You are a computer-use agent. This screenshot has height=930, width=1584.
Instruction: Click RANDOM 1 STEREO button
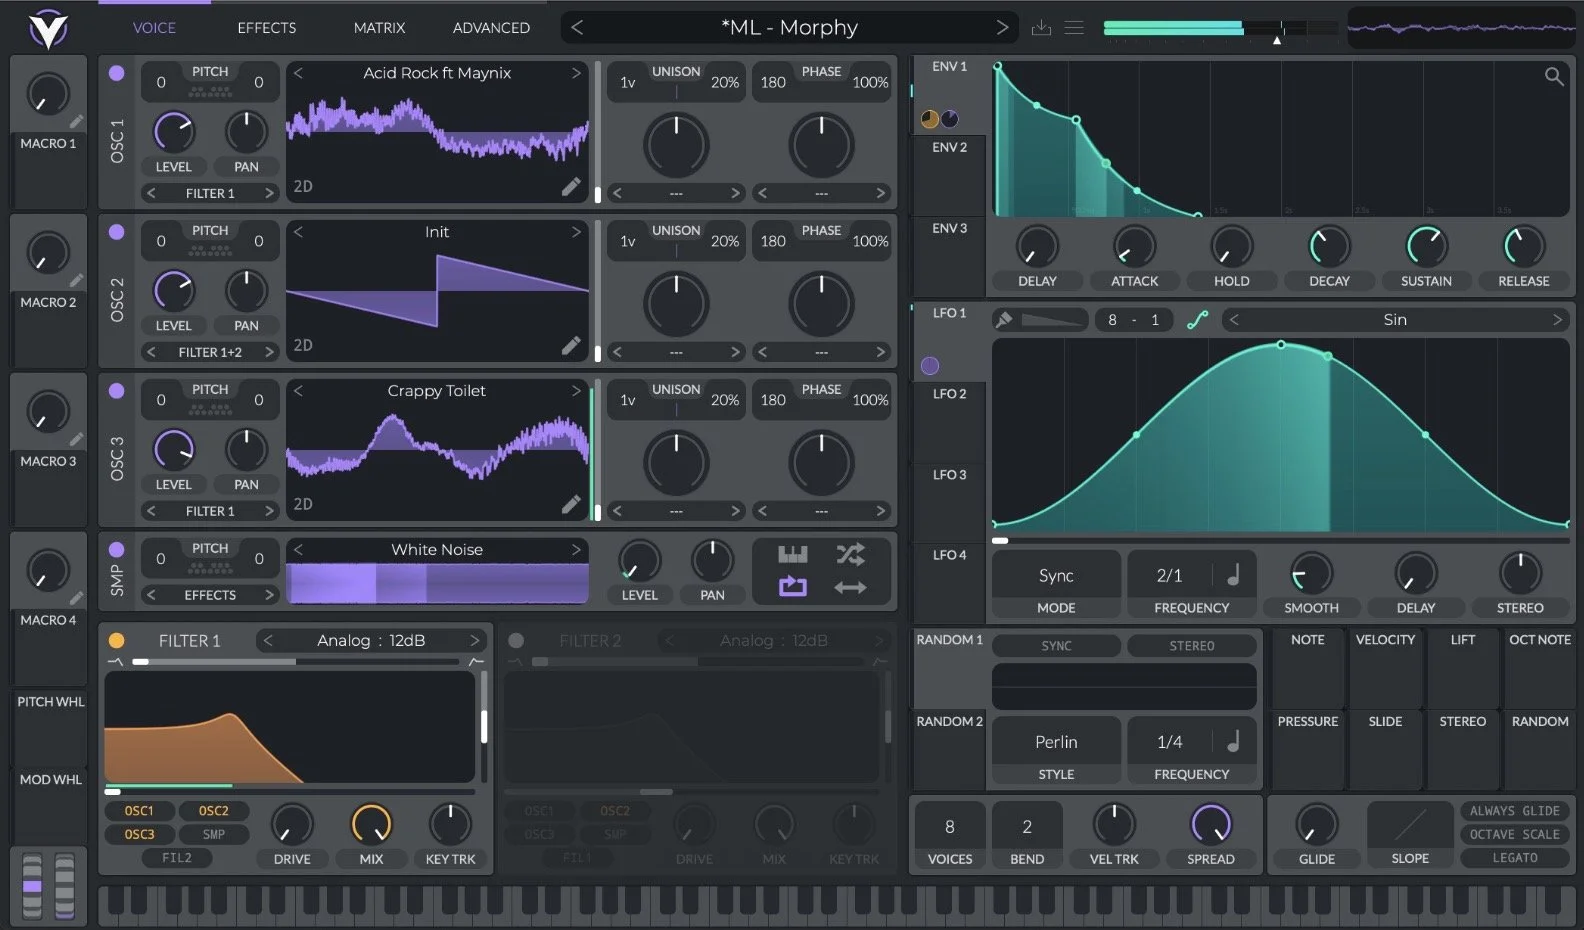pos(1192,646)
